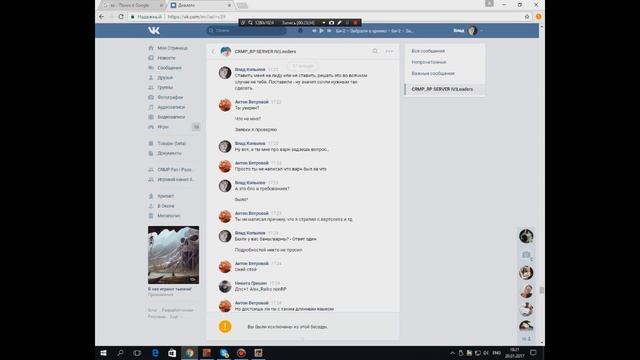Click Никита Гришин name in chat
Viewport: 640px width, 360px height.
251,283
